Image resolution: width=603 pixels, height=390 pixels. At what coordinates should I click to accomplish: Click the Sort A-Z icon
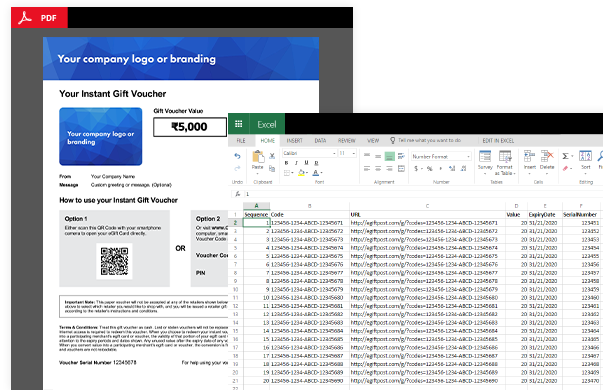point(585,156)
